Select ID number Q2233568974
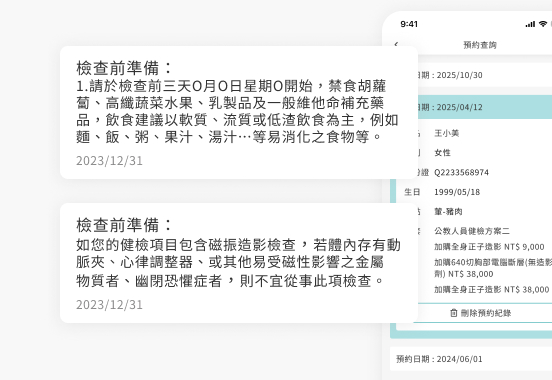552x380 pixels. [462, 172]
